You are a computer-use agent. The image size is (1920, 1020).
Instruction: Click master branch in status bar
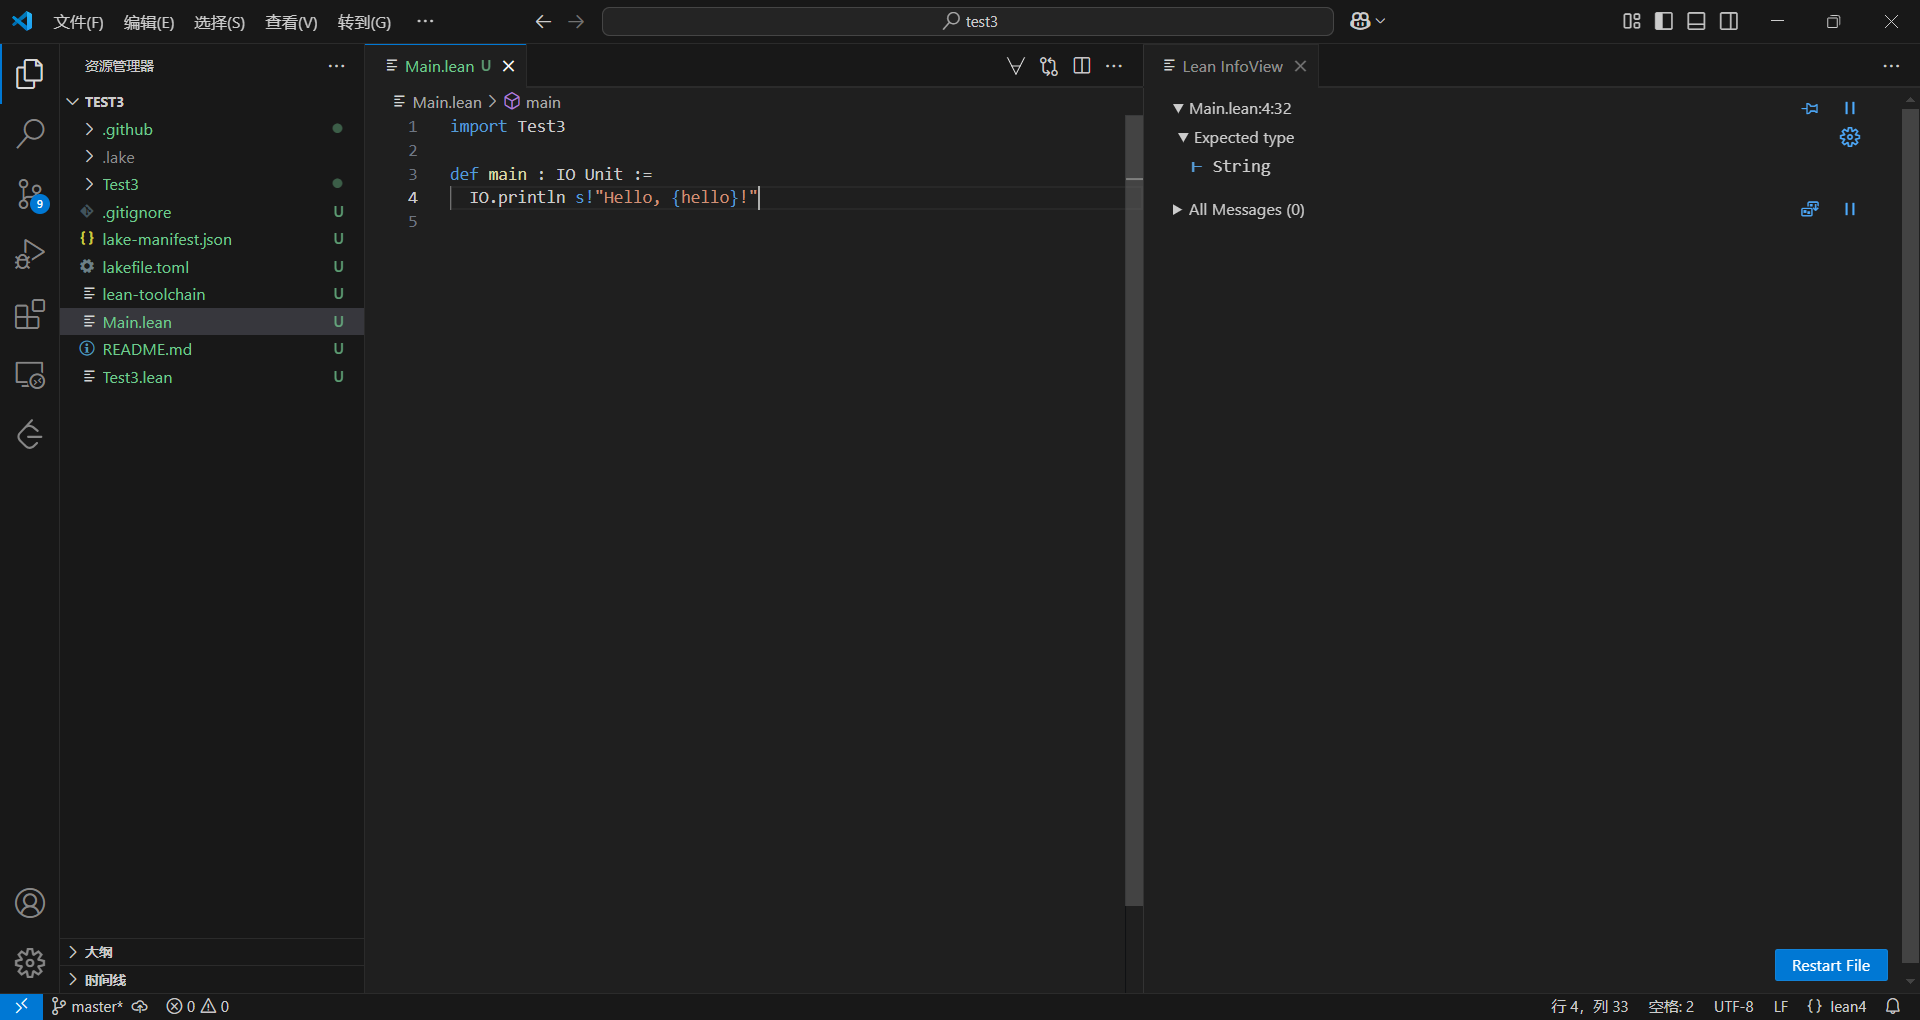click(88, 1006)
